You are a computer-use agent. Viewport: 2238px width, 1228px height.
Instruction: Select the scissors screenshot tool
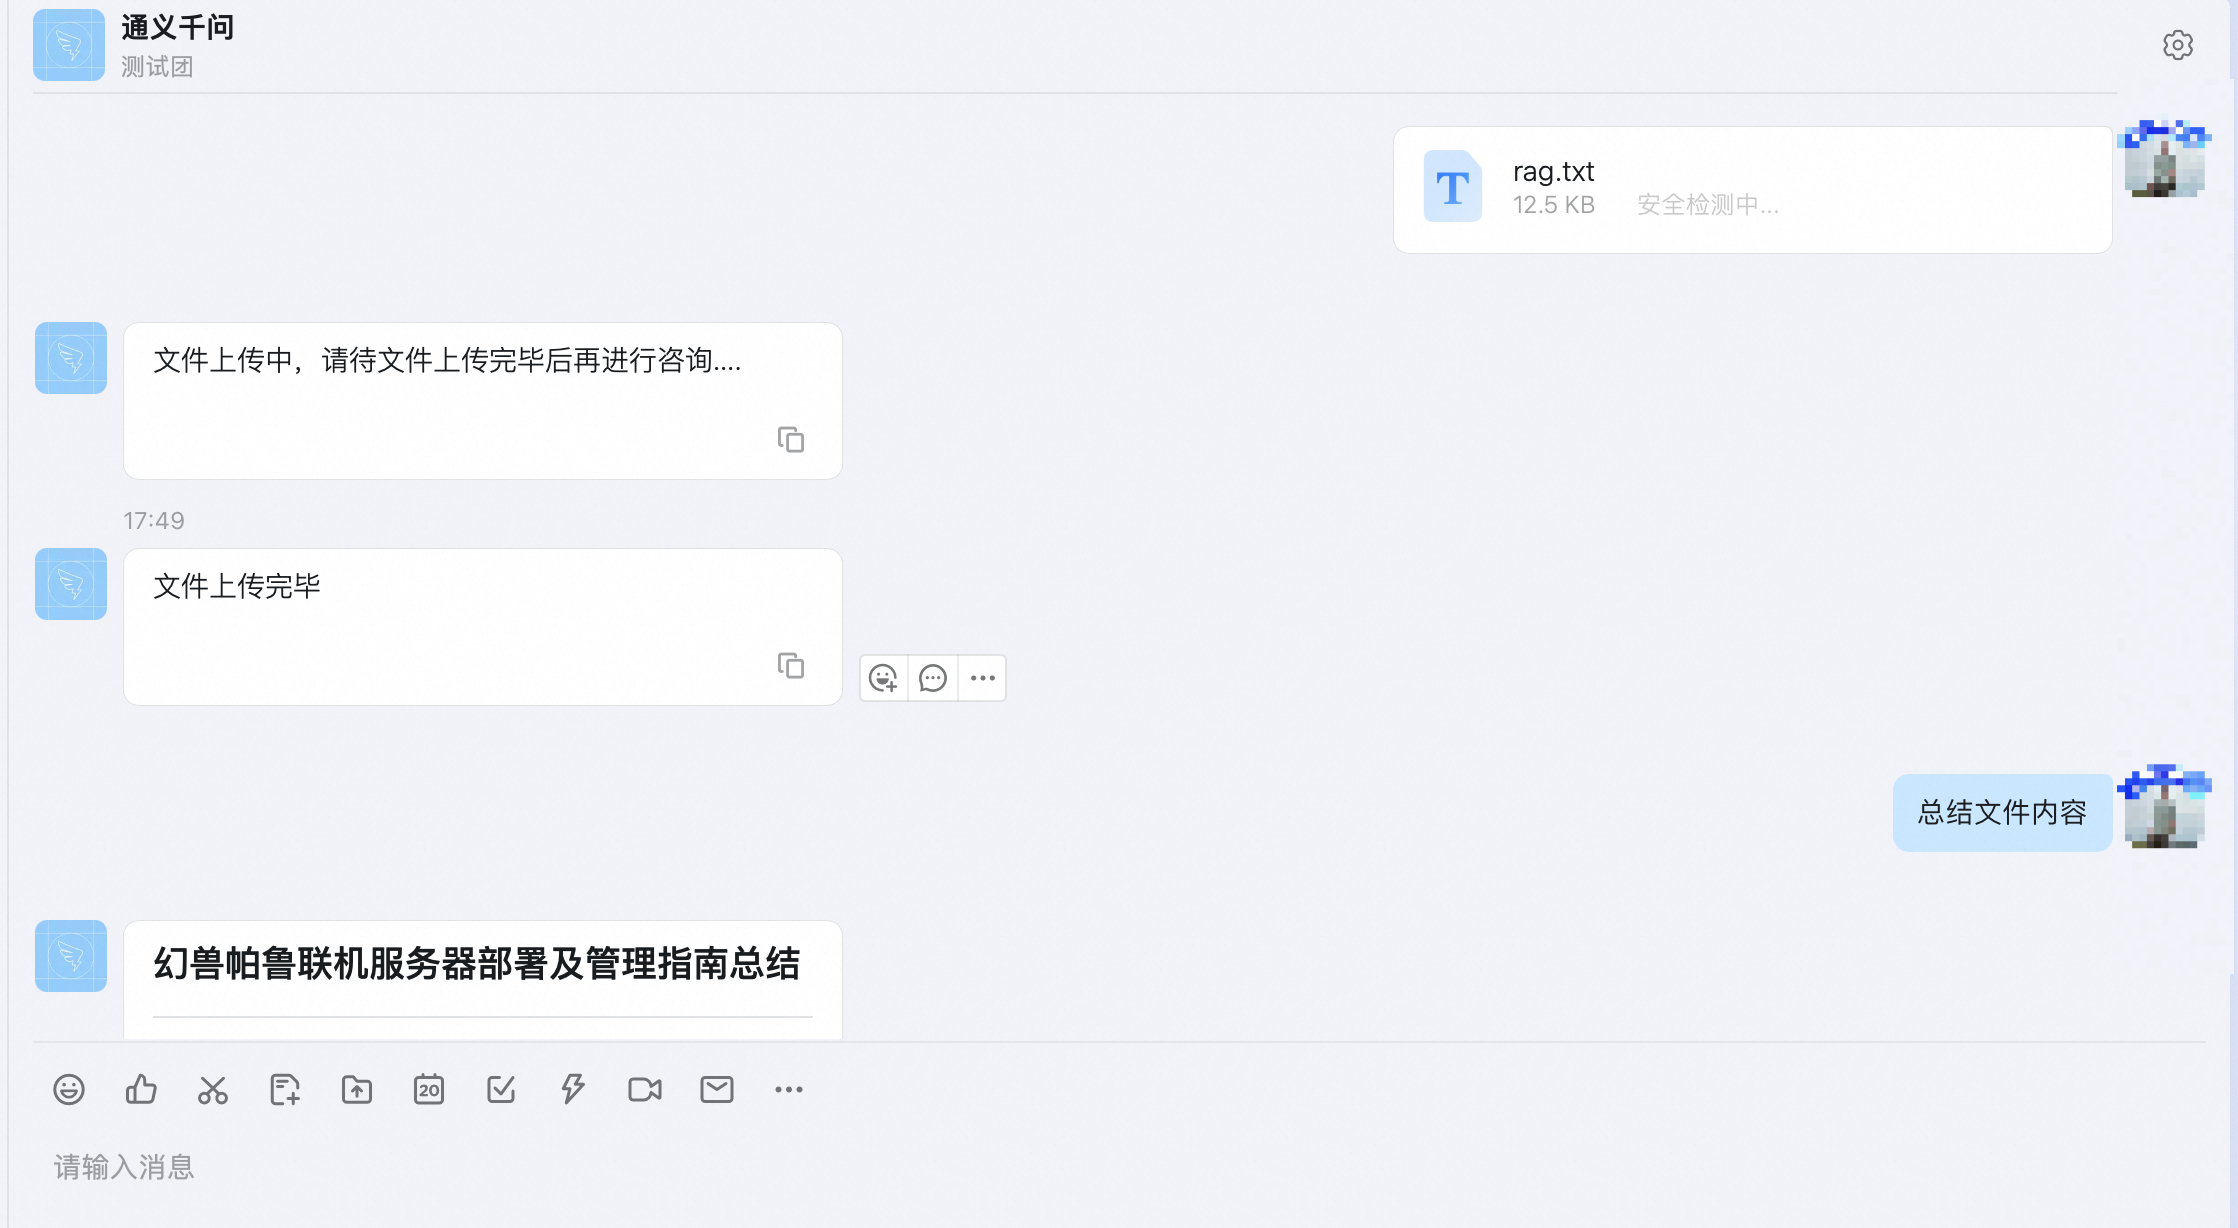[213, 1089]
